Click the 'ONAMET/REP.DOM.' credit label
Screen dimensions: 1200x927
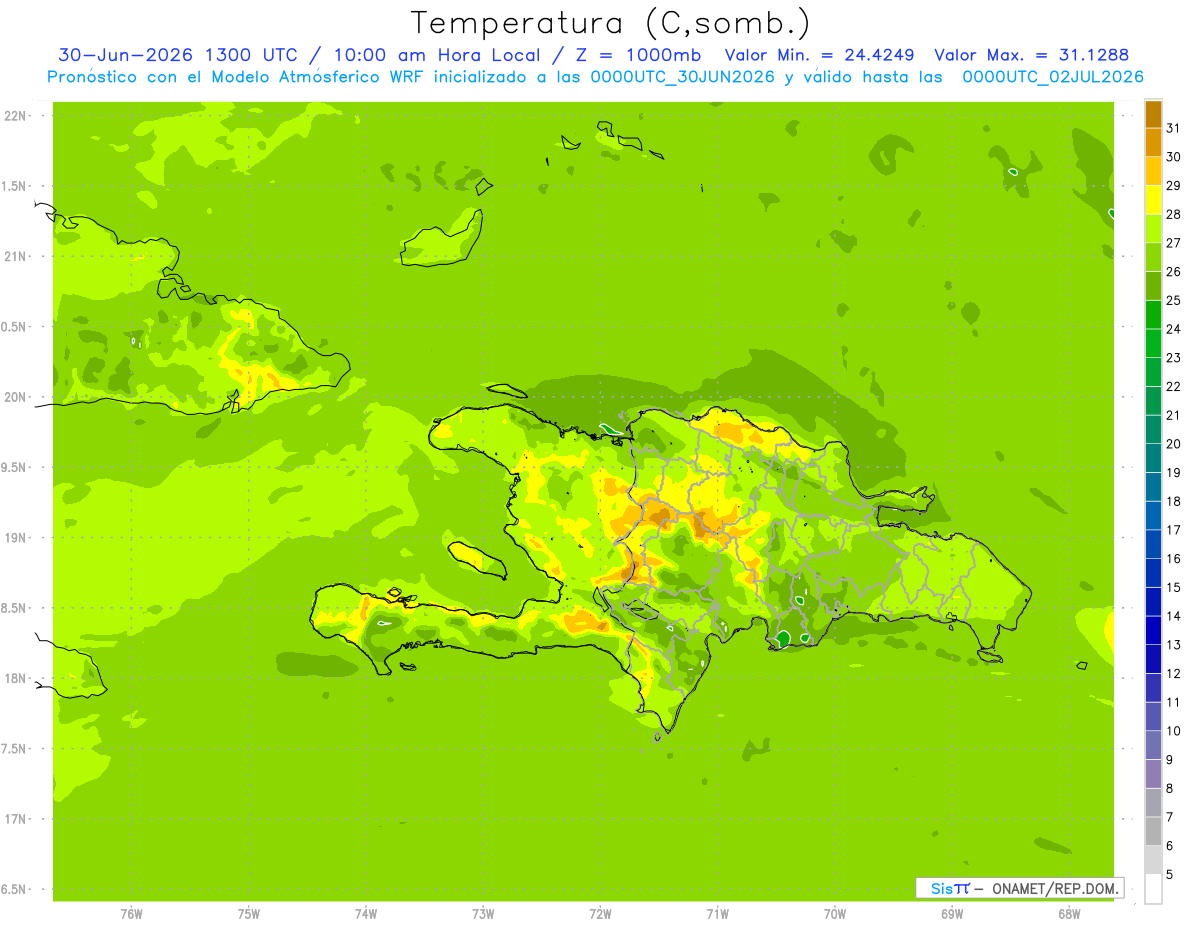click(x=1056, y=888)
